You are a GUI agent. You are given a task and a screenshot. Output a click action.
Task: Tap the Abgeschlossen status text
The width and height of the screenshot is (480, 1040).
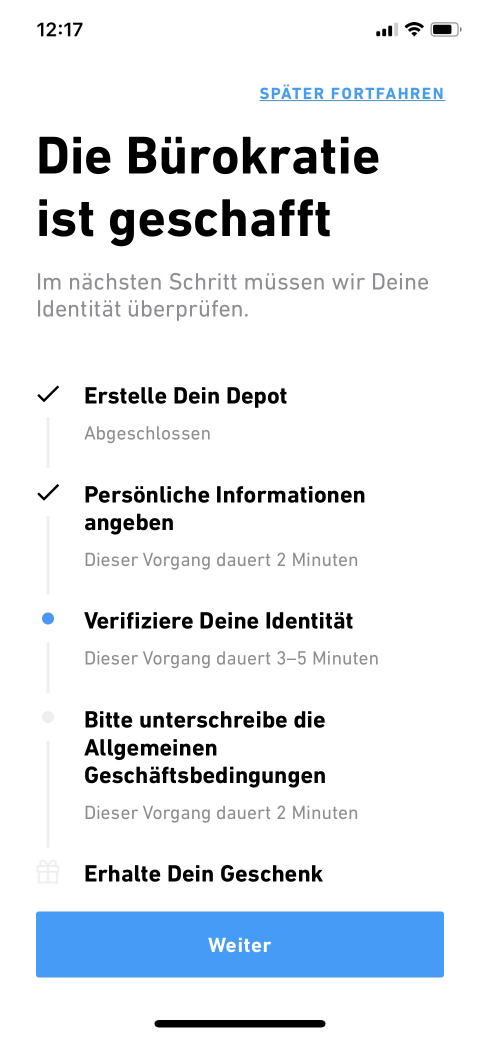147,434
